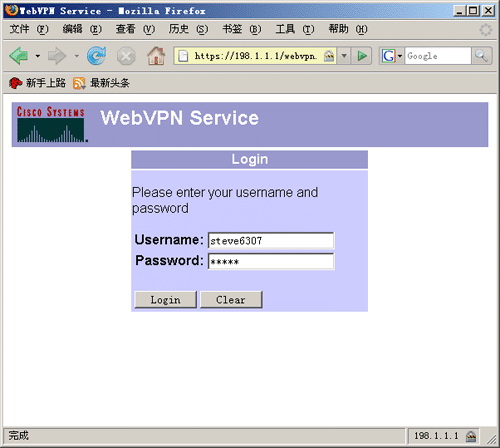Click the Clear button
The width and height of the screenshot is (500, 448).
click(x=231, y=300)
